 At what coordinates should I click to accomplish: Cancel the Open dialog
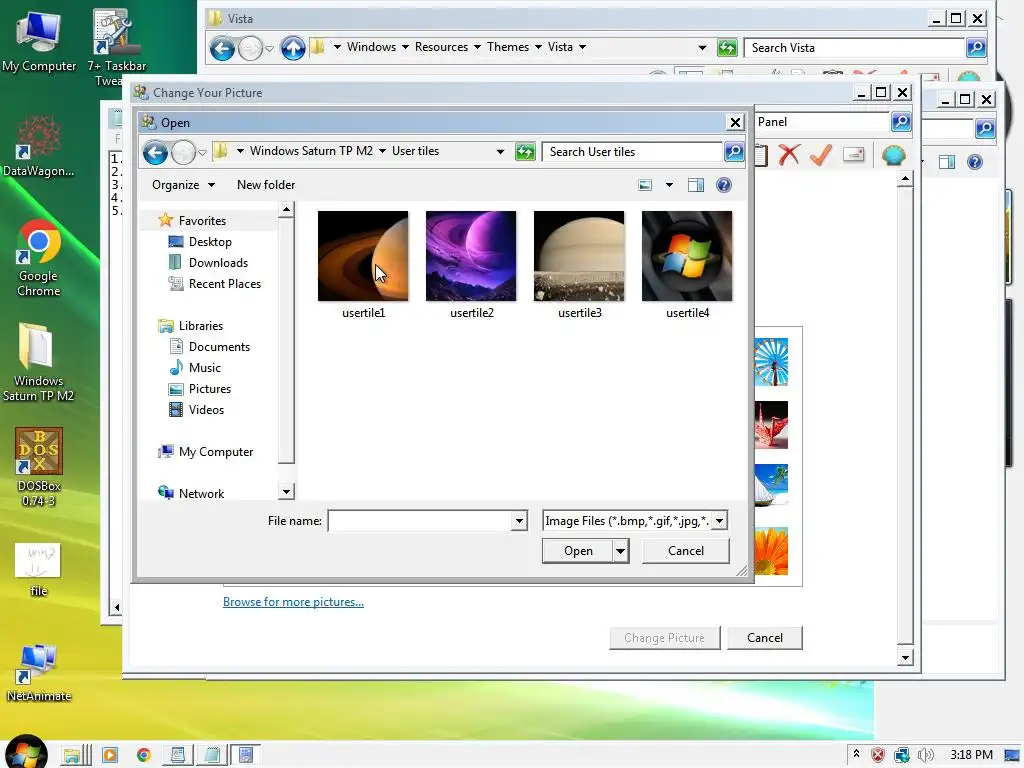686,551
